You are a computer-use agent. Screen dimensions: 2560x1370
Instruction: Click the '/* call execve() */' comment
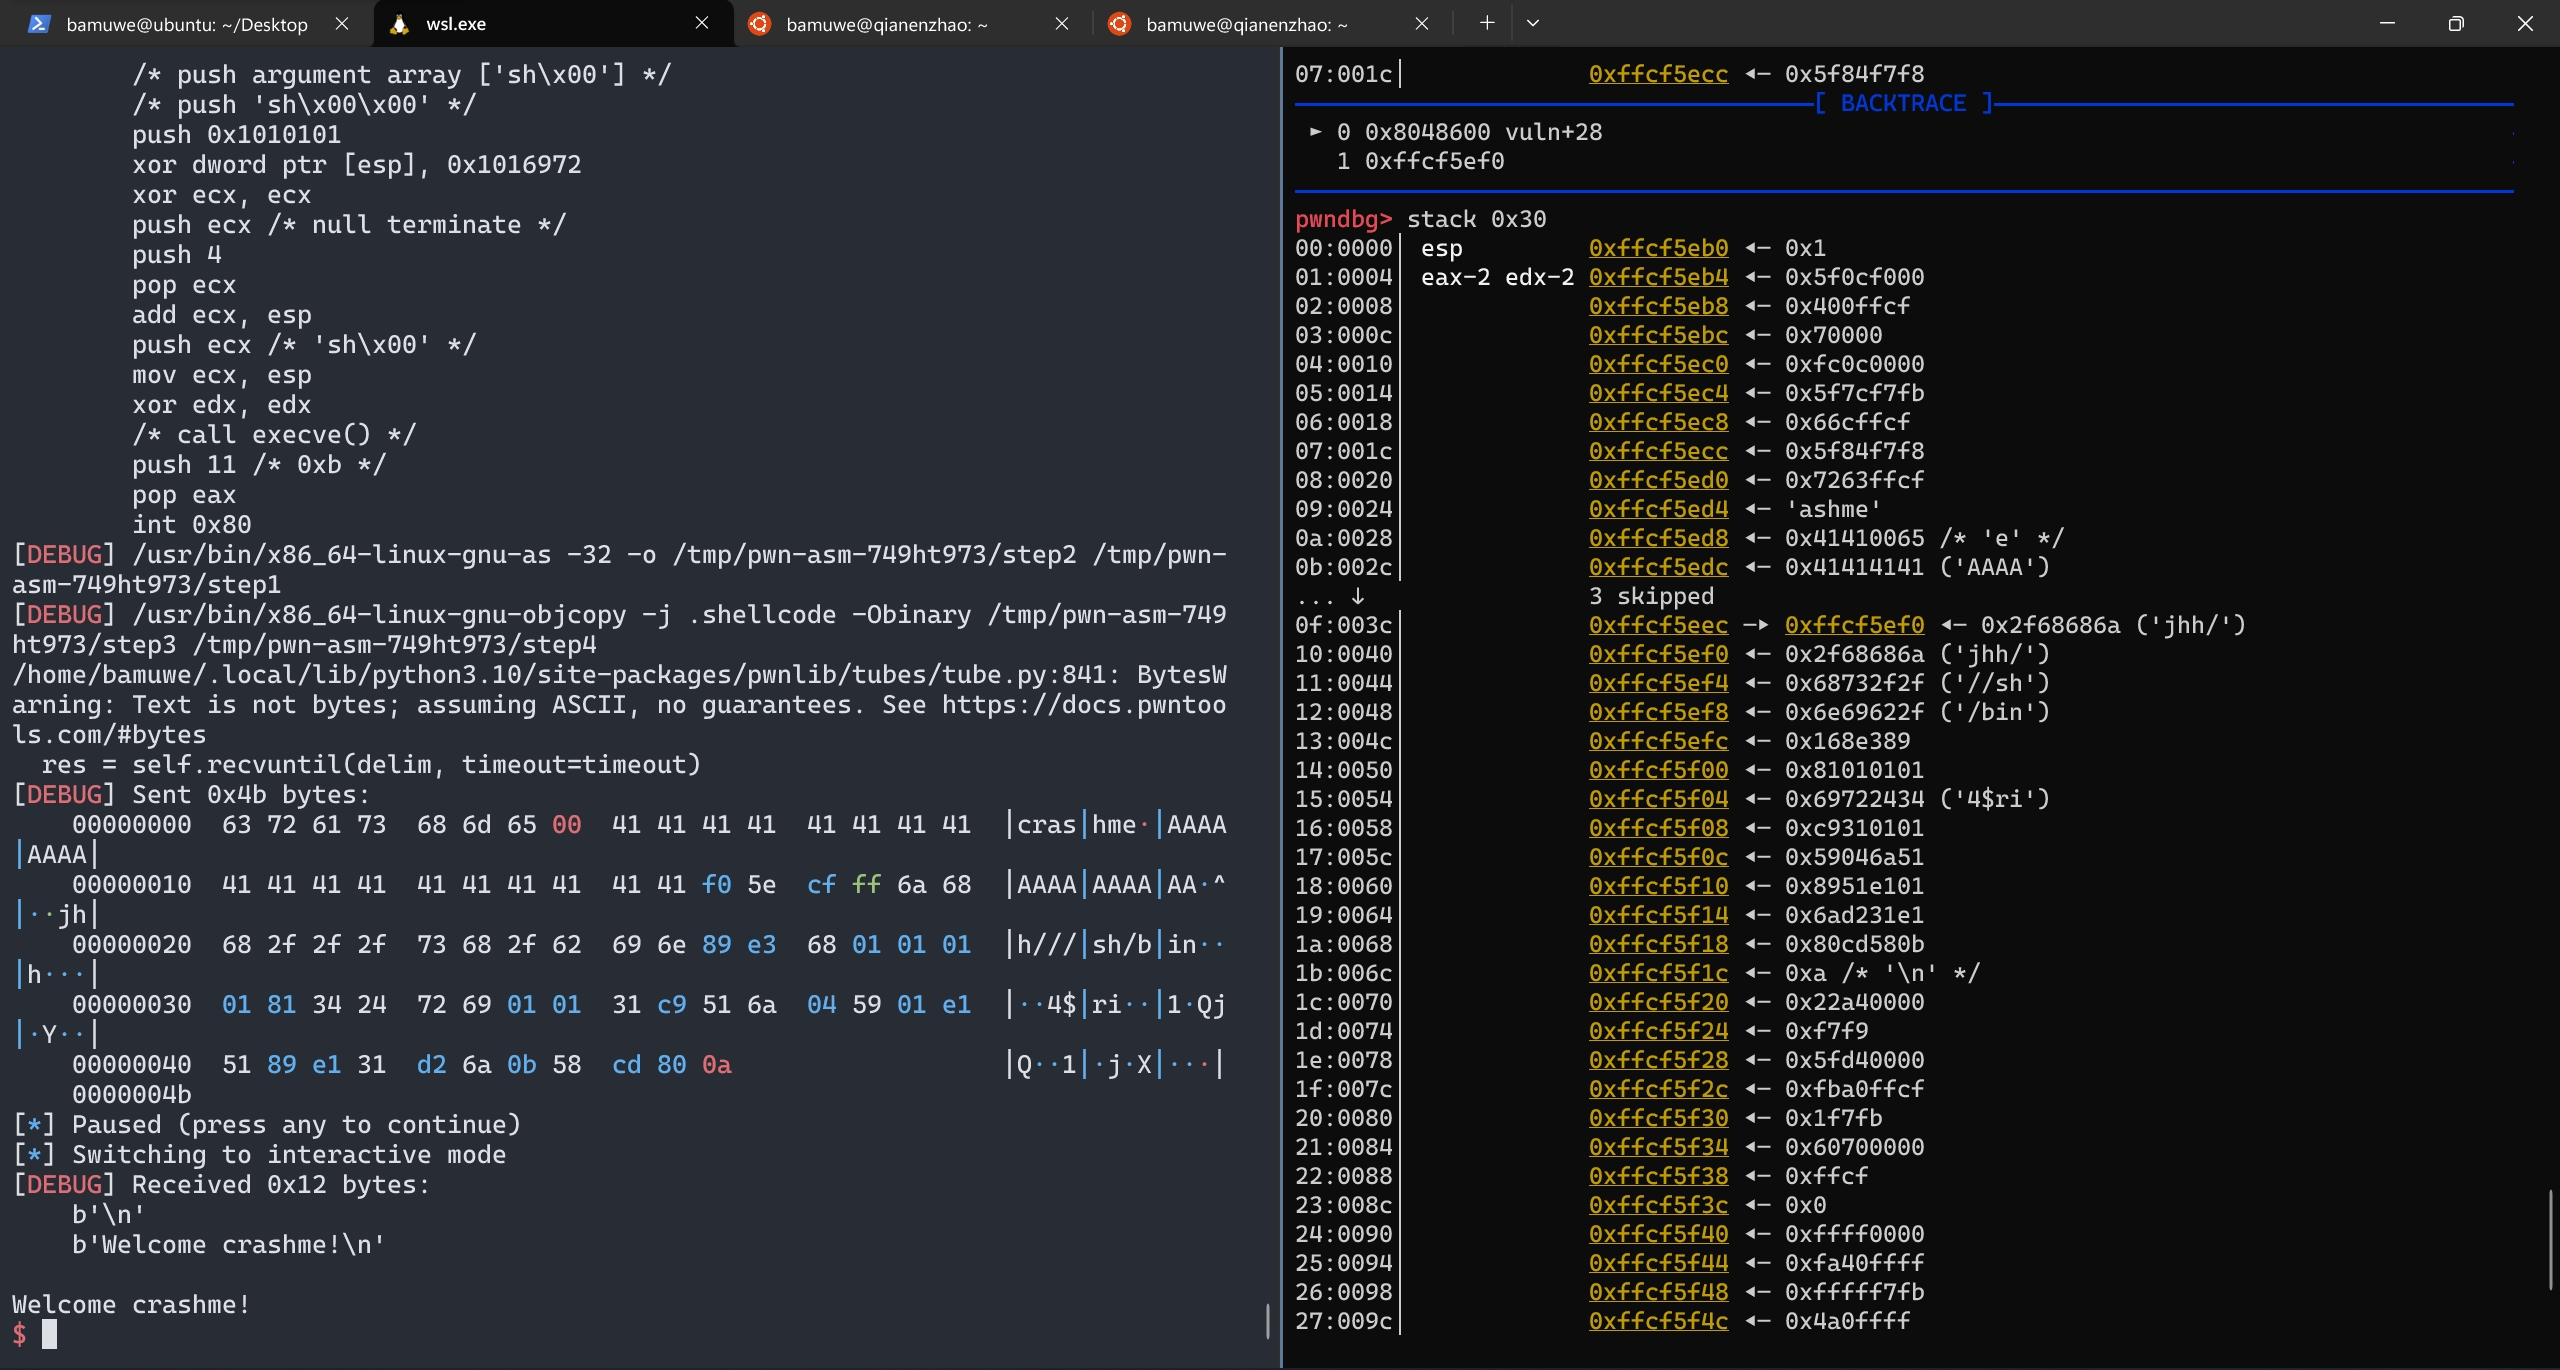[273, 435]
